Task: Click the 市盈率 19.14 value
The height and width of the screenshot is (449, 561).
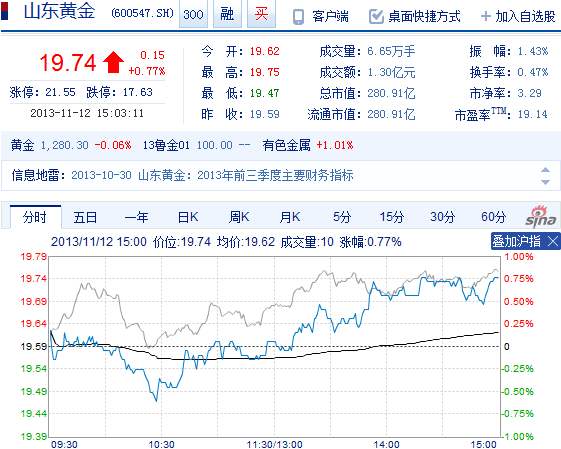Action: click(x=532, y=114)
